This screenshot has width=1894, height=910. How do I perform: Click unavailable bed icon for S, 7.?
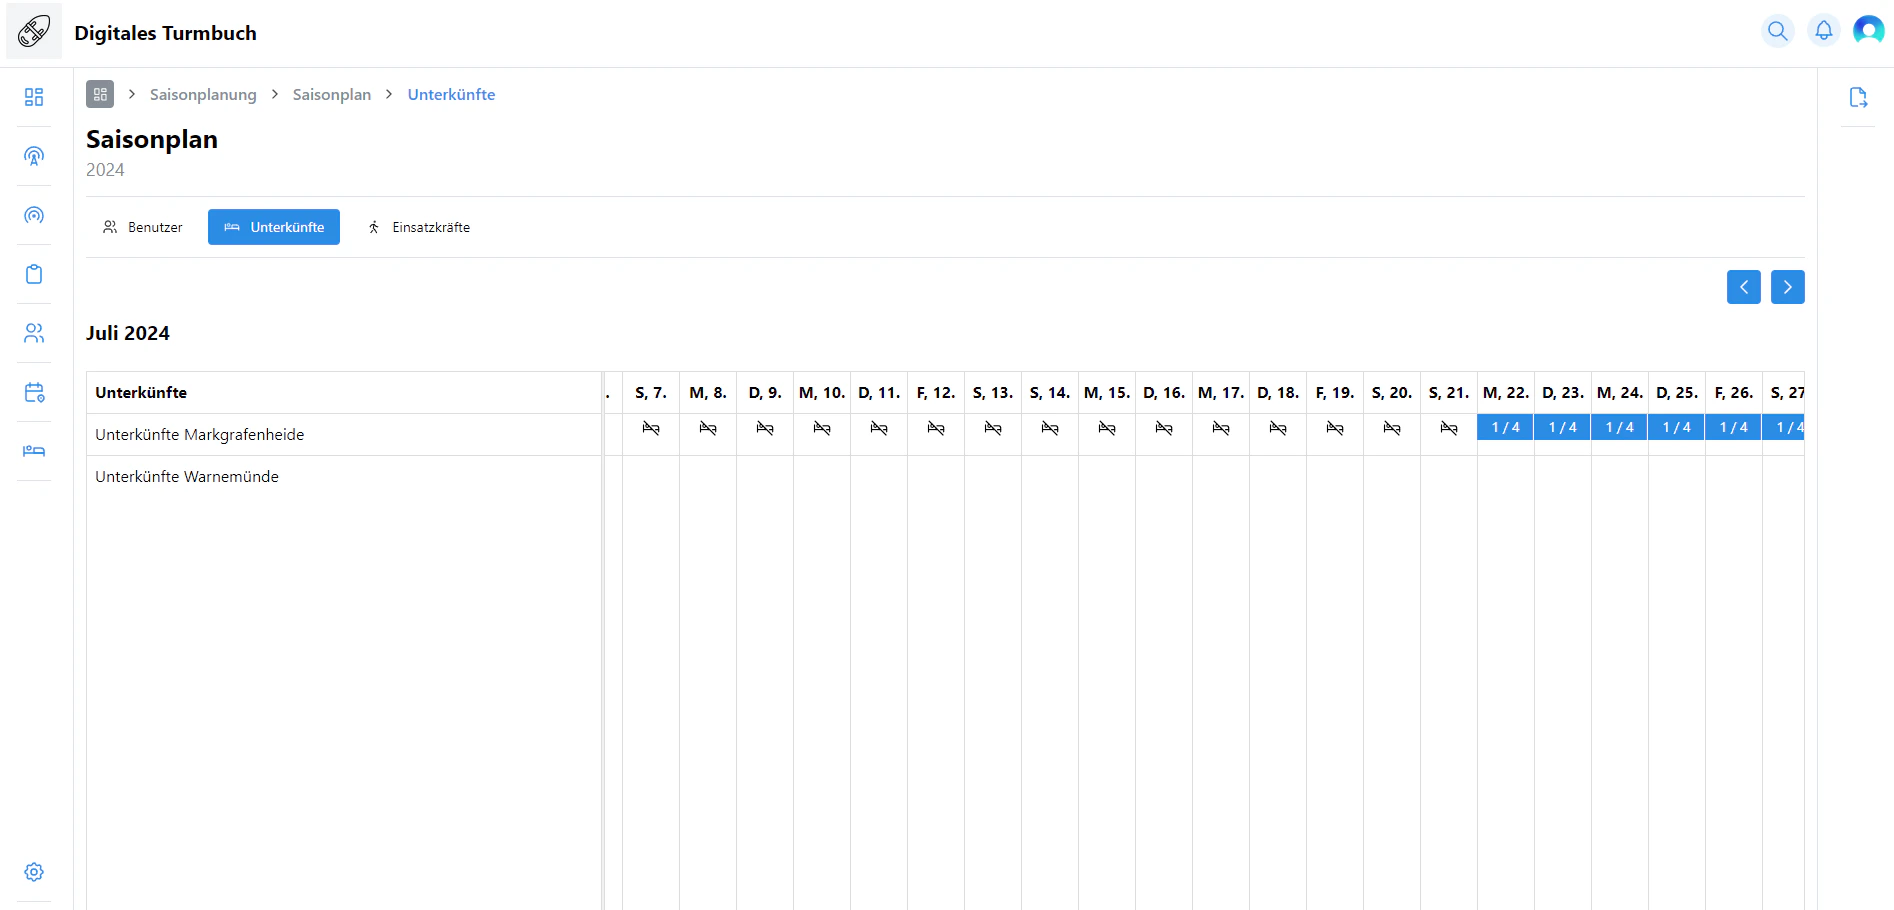(x=651, y=428)
